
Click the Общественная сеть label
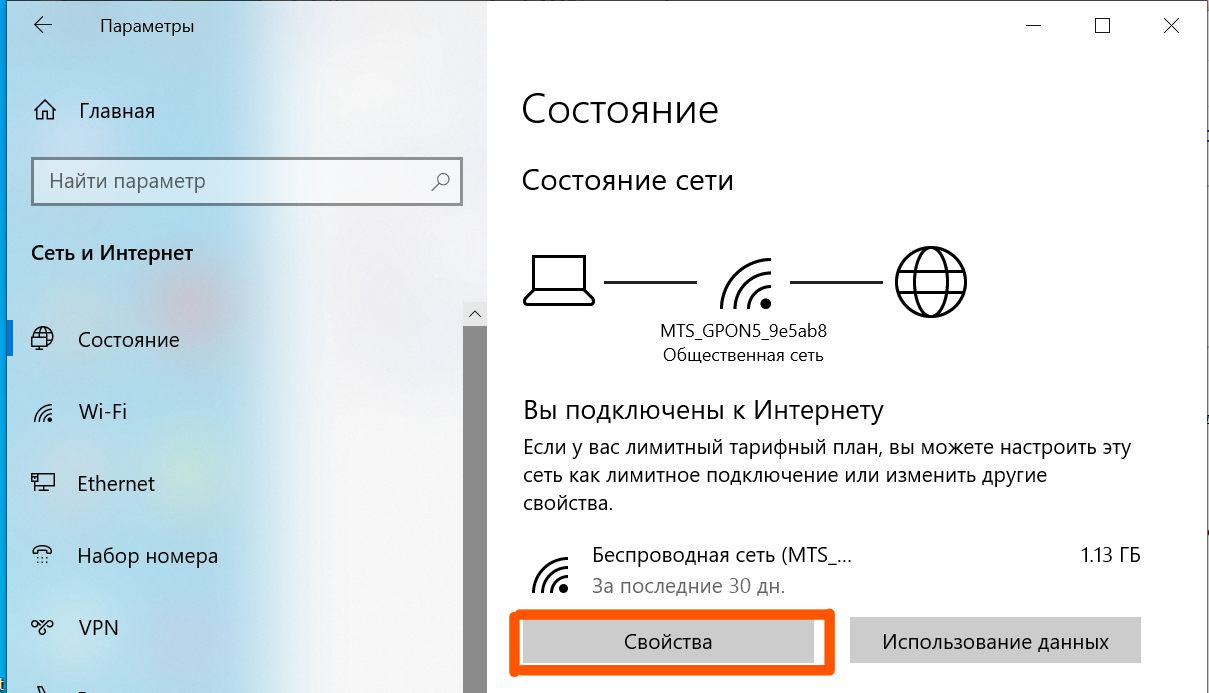click(x=743, y=355)
